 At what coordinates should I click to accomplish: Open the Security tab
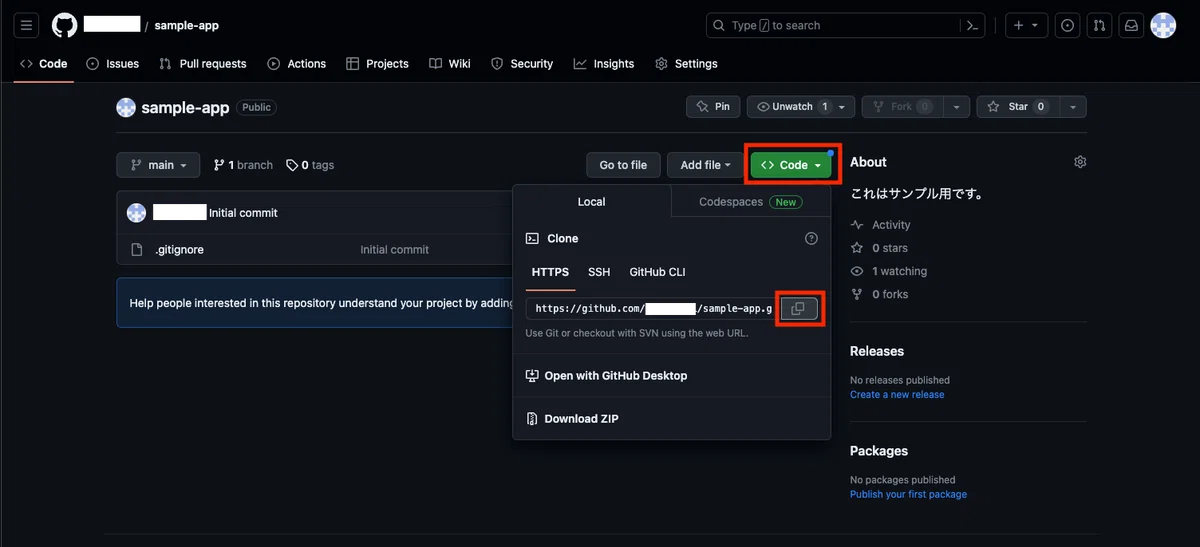[522, 64]
